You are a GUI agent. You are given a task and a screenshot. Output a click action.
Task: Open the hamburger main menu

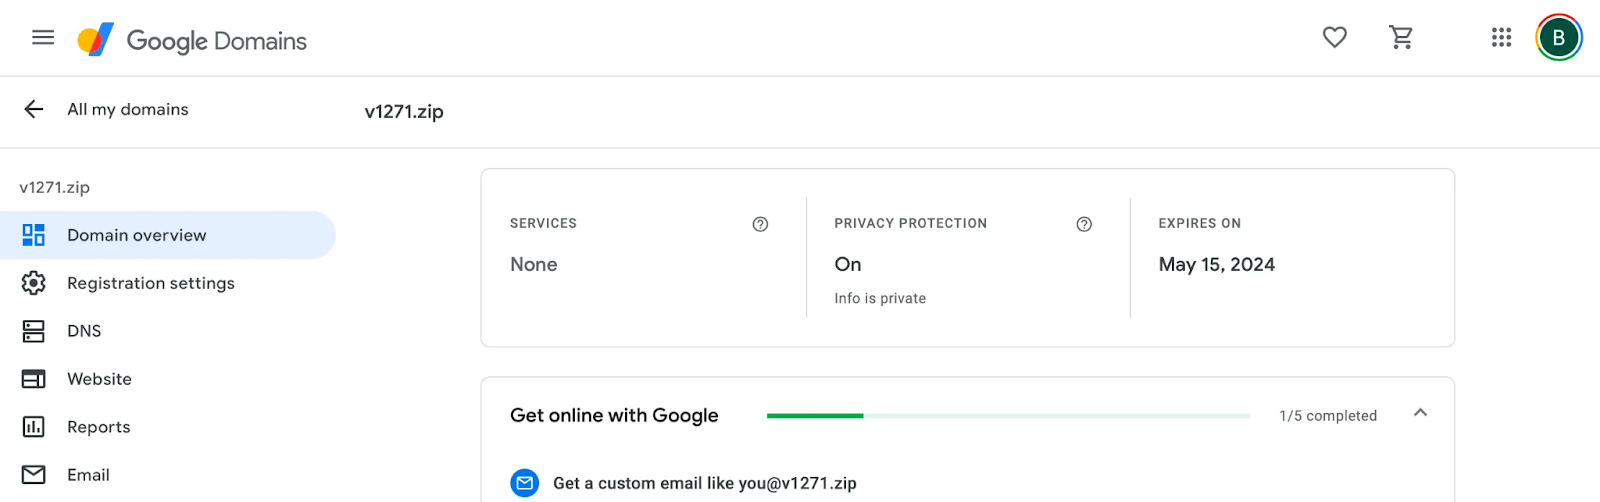(x=43, y=38)
